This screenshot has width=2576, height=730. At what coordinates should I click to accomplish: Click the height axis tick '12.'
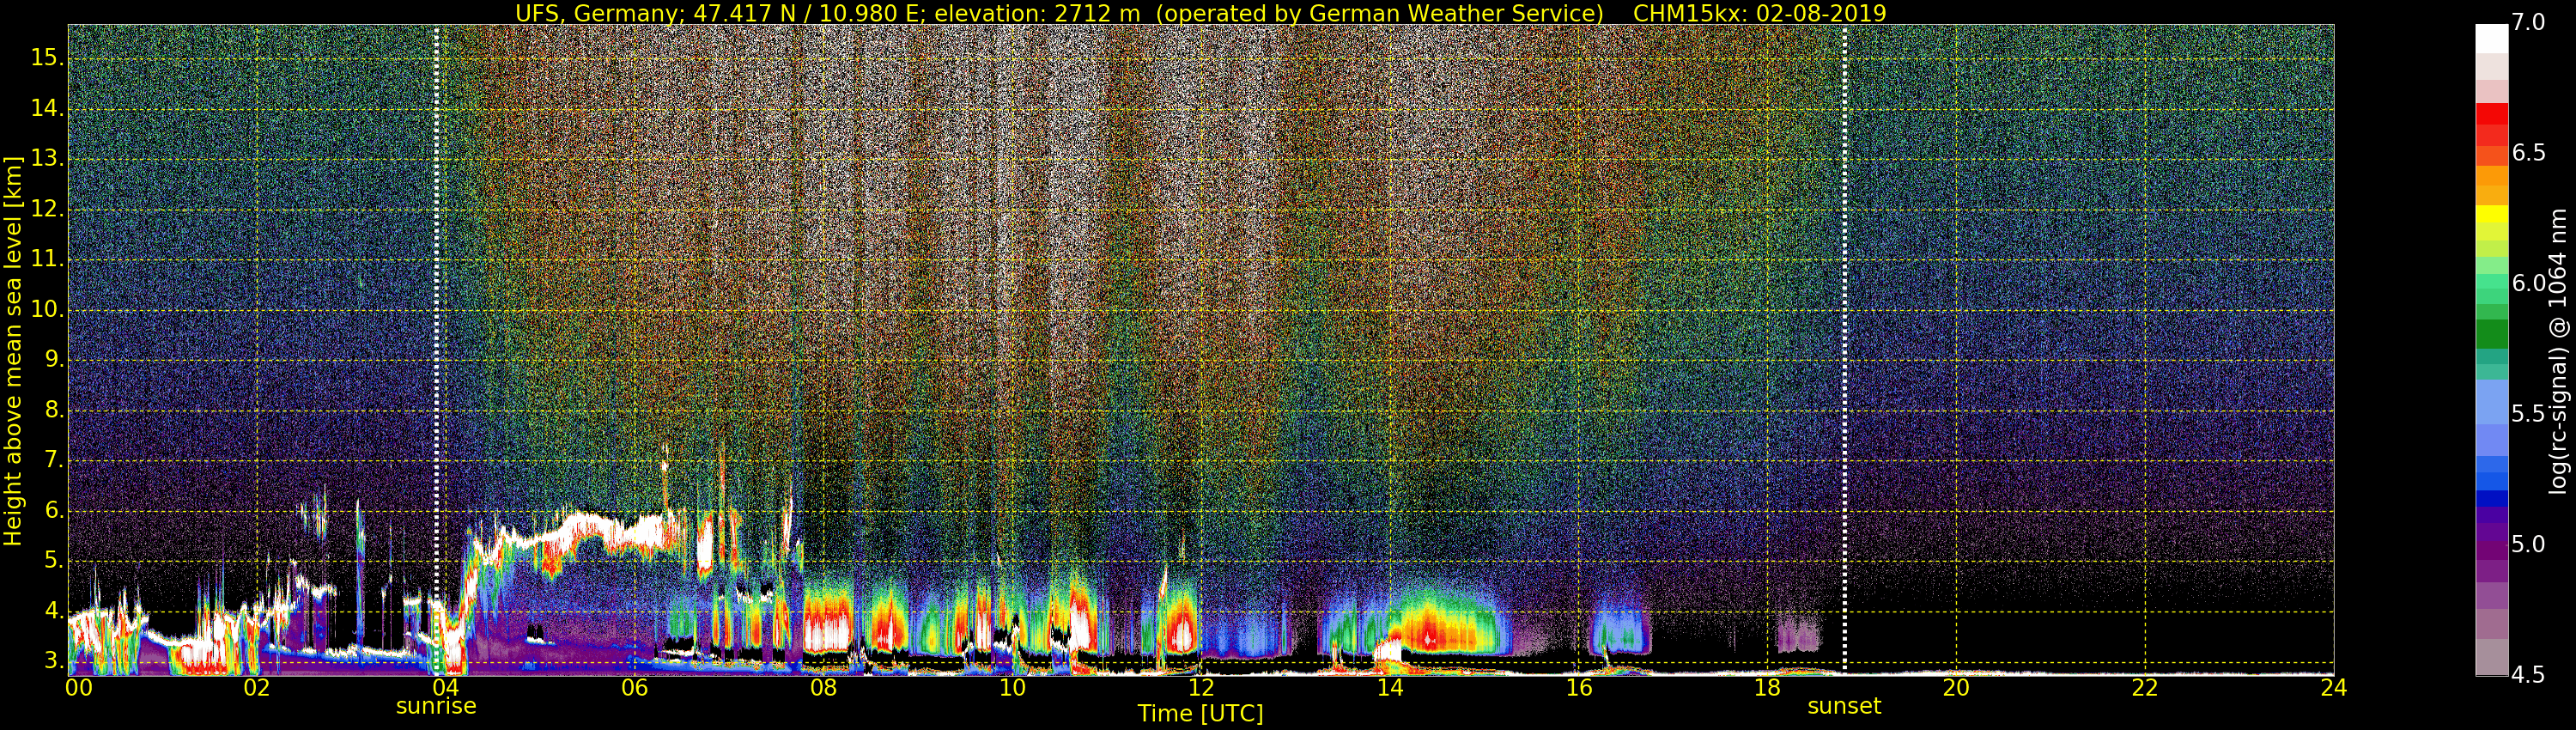click(47, 209)
